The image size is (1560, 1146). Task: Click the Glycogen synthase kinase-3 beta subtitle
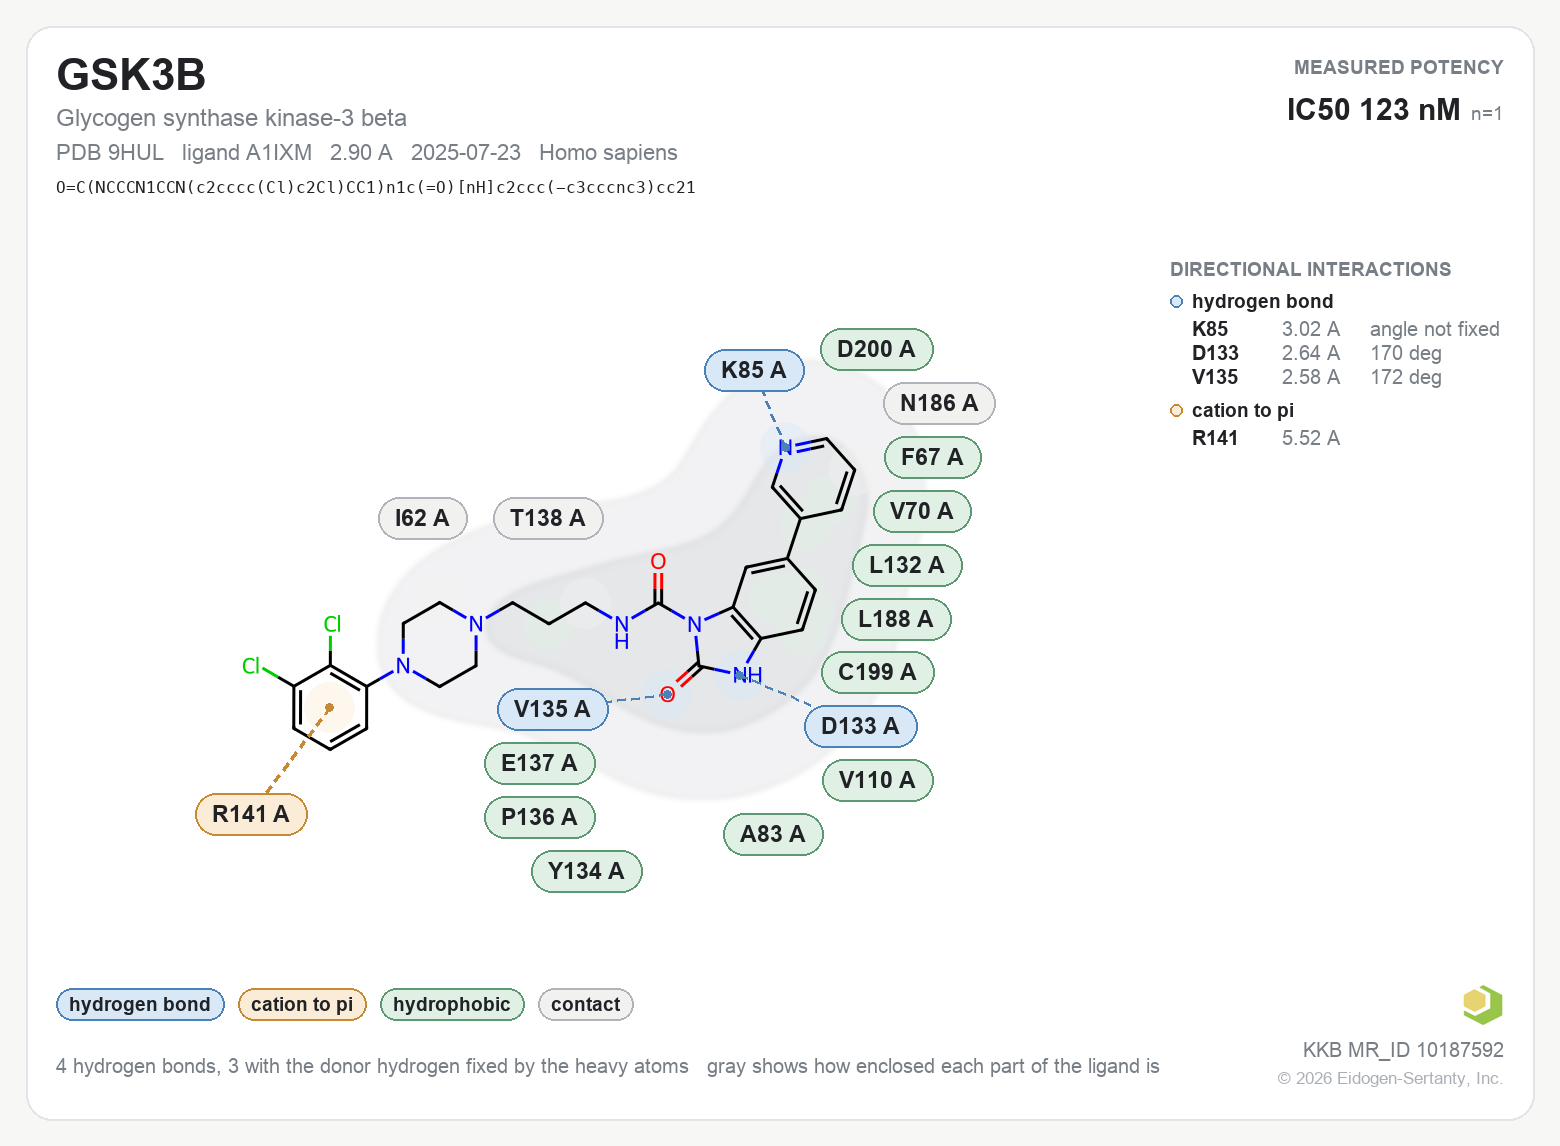coord(232,118)
